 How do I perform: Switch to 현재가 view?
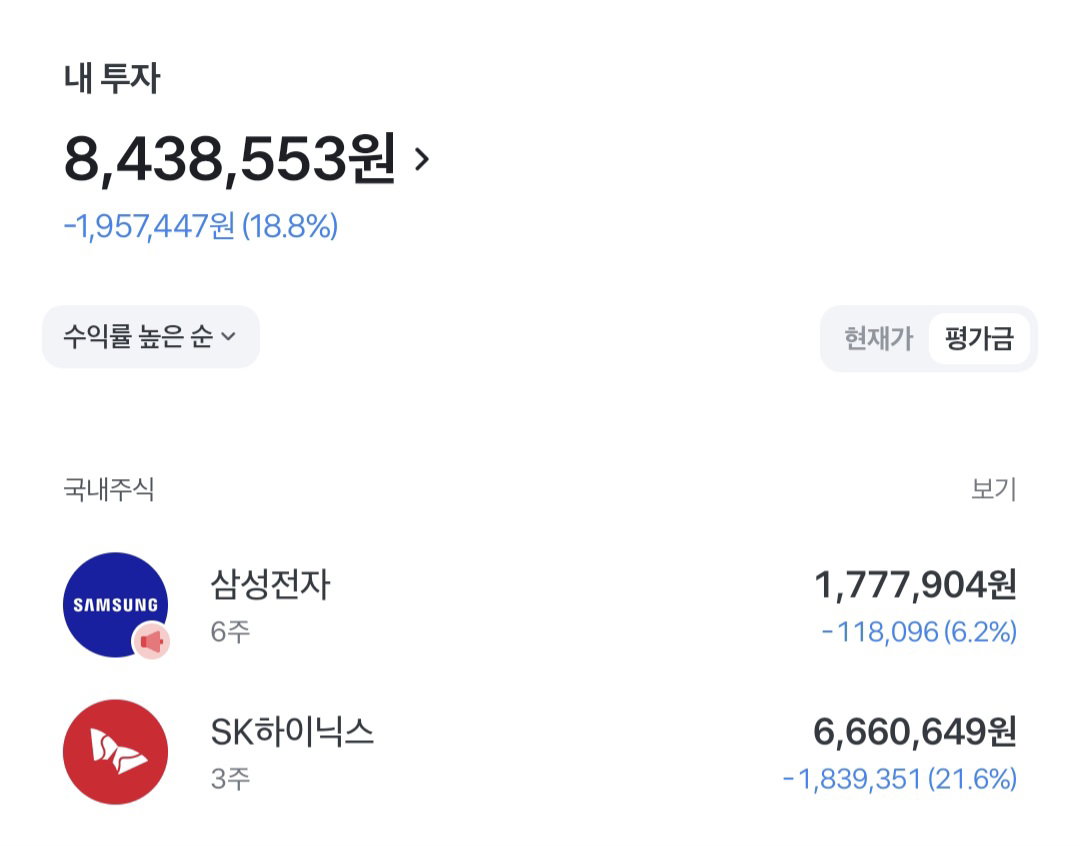(878, 338)
